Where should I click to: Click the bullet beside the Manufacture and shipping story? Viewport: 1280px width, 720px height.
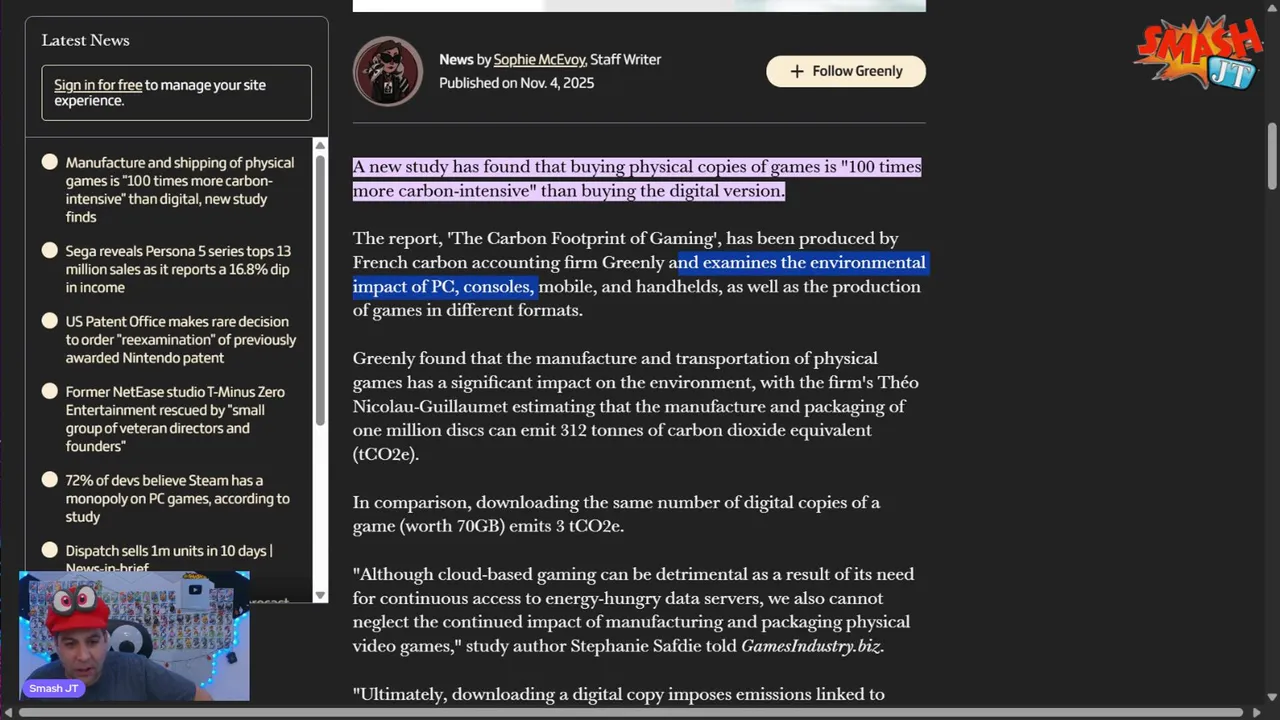pyautogui.click(x=50, y=162)
